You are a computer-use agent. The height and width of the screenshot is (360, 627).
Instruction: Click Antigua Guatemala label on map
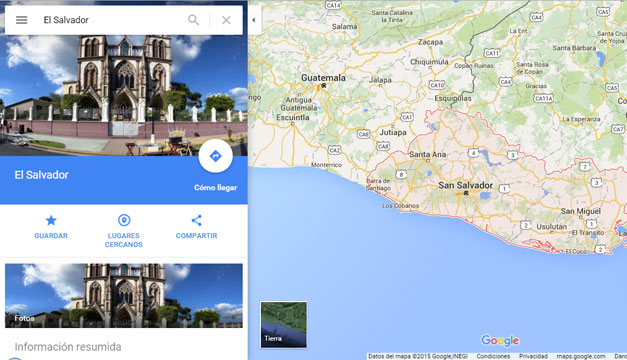tap(299, 104)
